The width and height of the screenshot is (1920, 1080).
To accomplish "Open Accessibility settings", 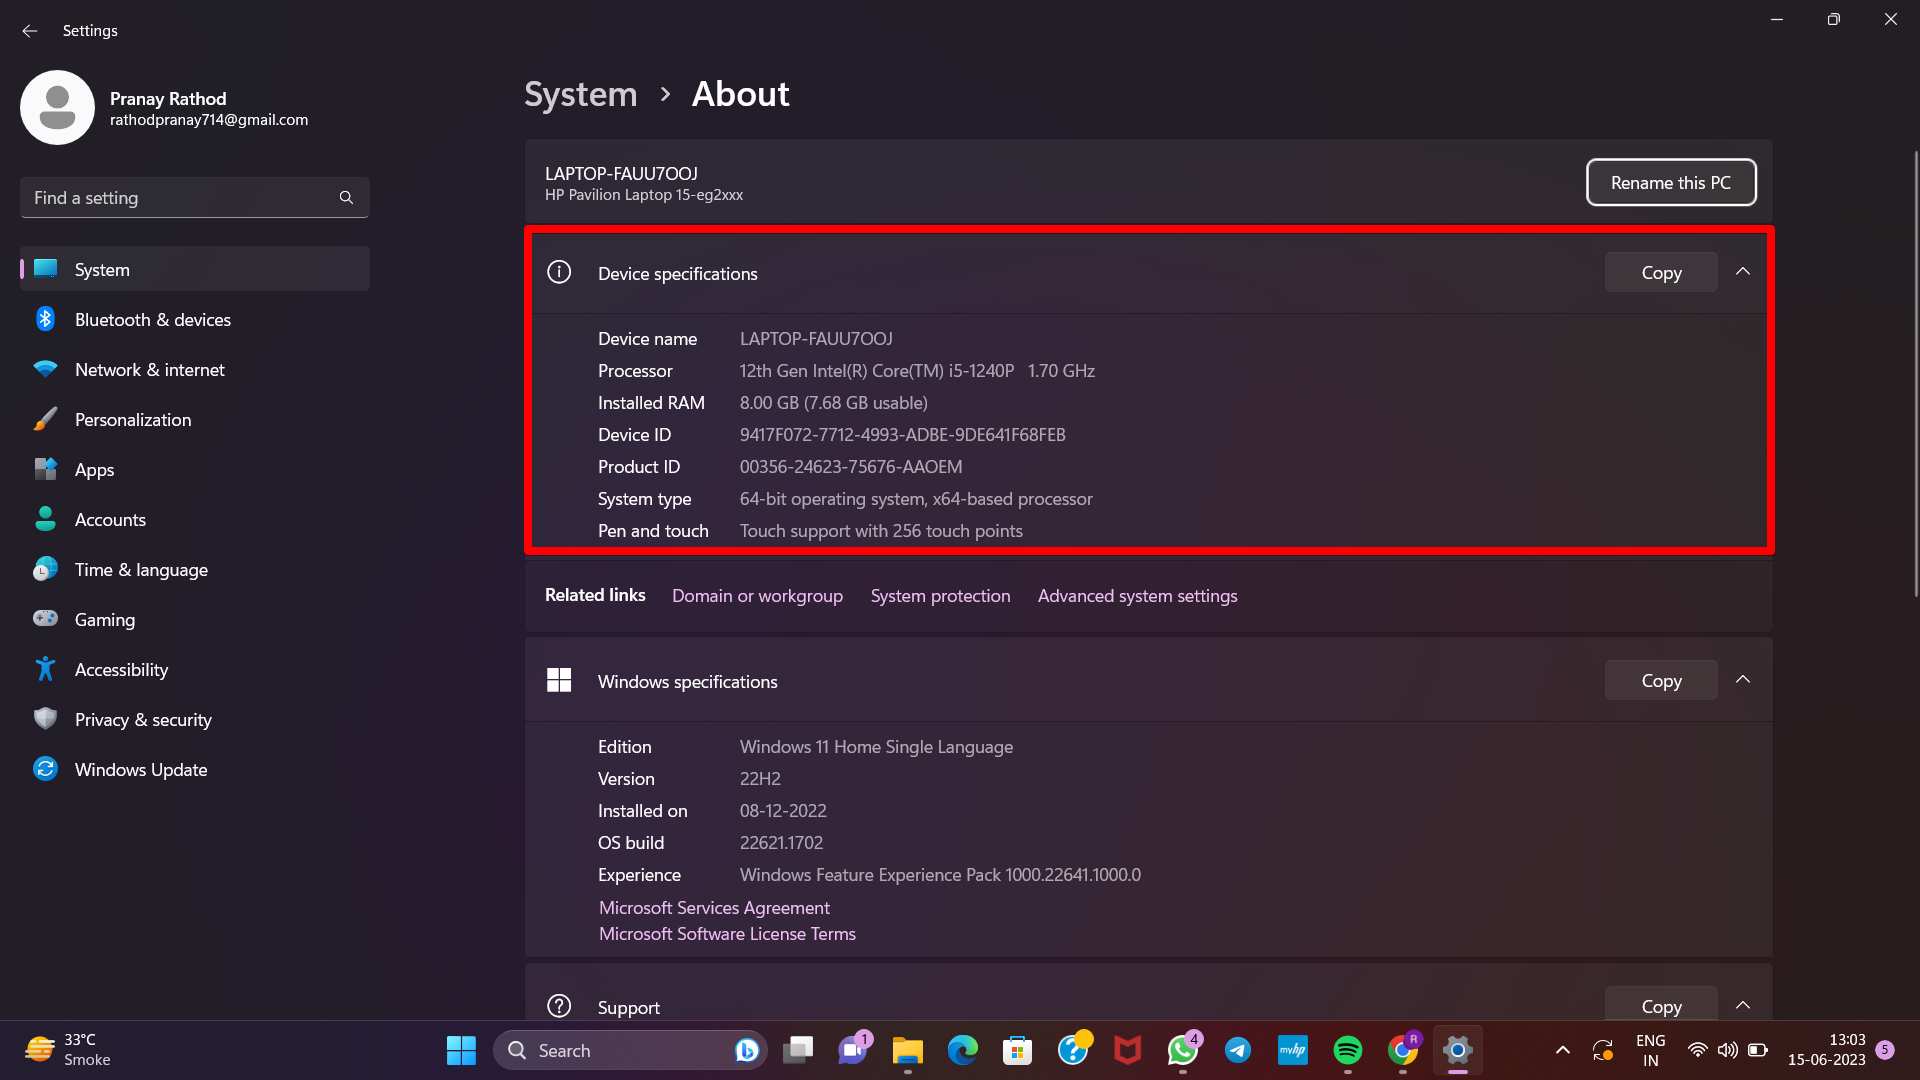I will (195, 669).
